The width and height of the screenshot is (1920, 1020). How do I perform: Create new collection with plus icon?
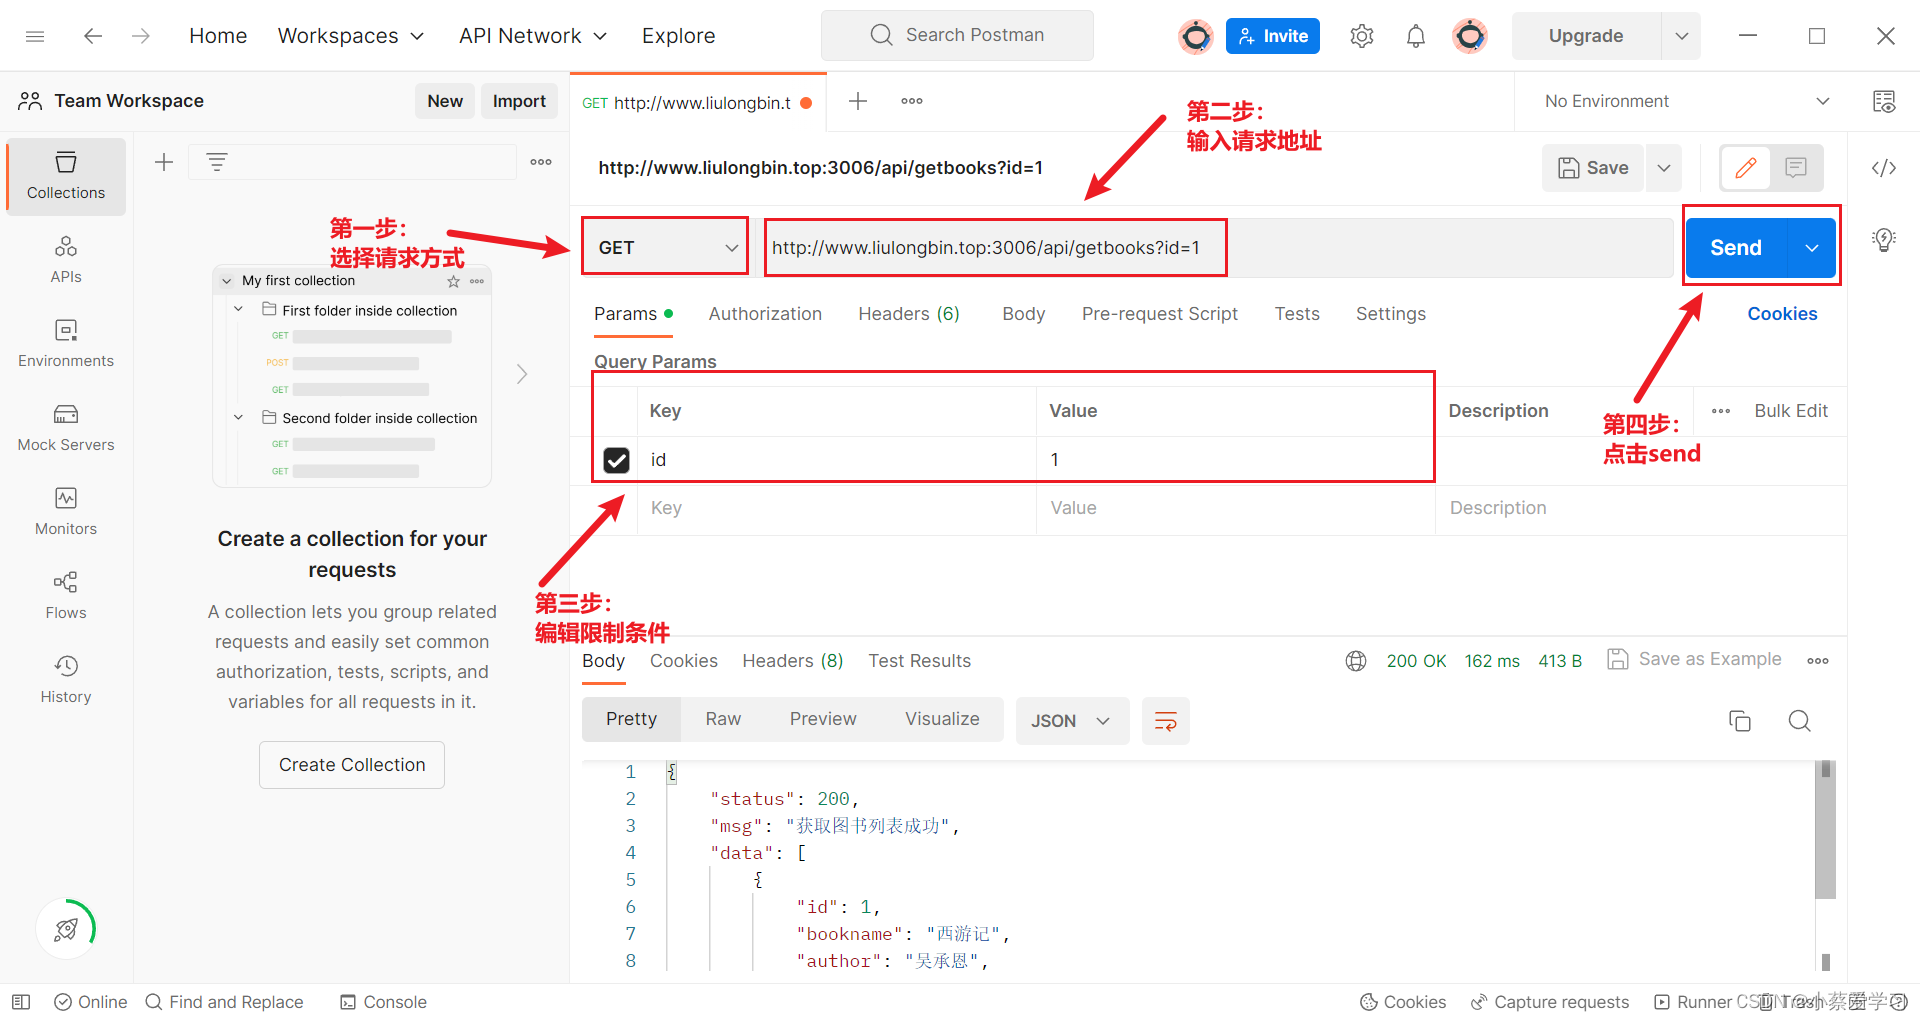164,162
